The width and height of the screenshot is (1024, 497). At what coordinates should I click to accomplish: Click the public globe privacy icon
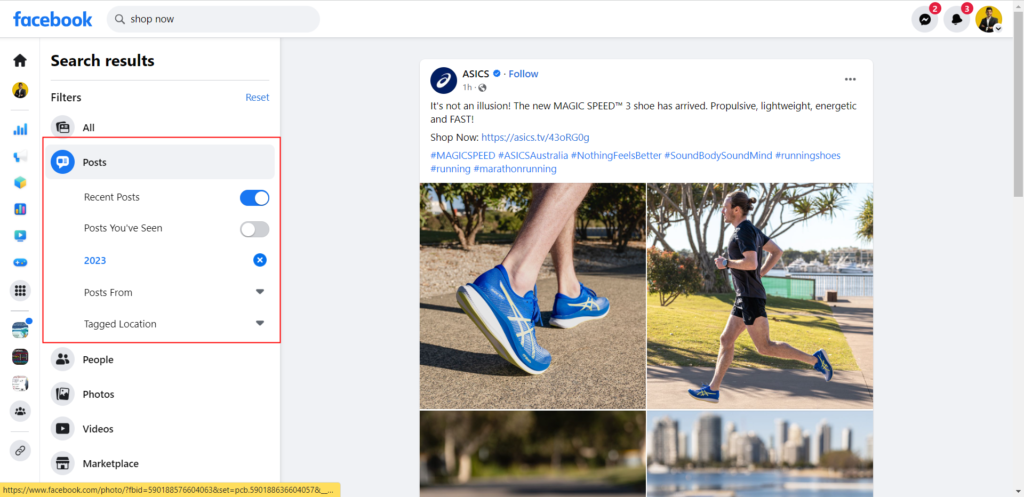(483, 88)
